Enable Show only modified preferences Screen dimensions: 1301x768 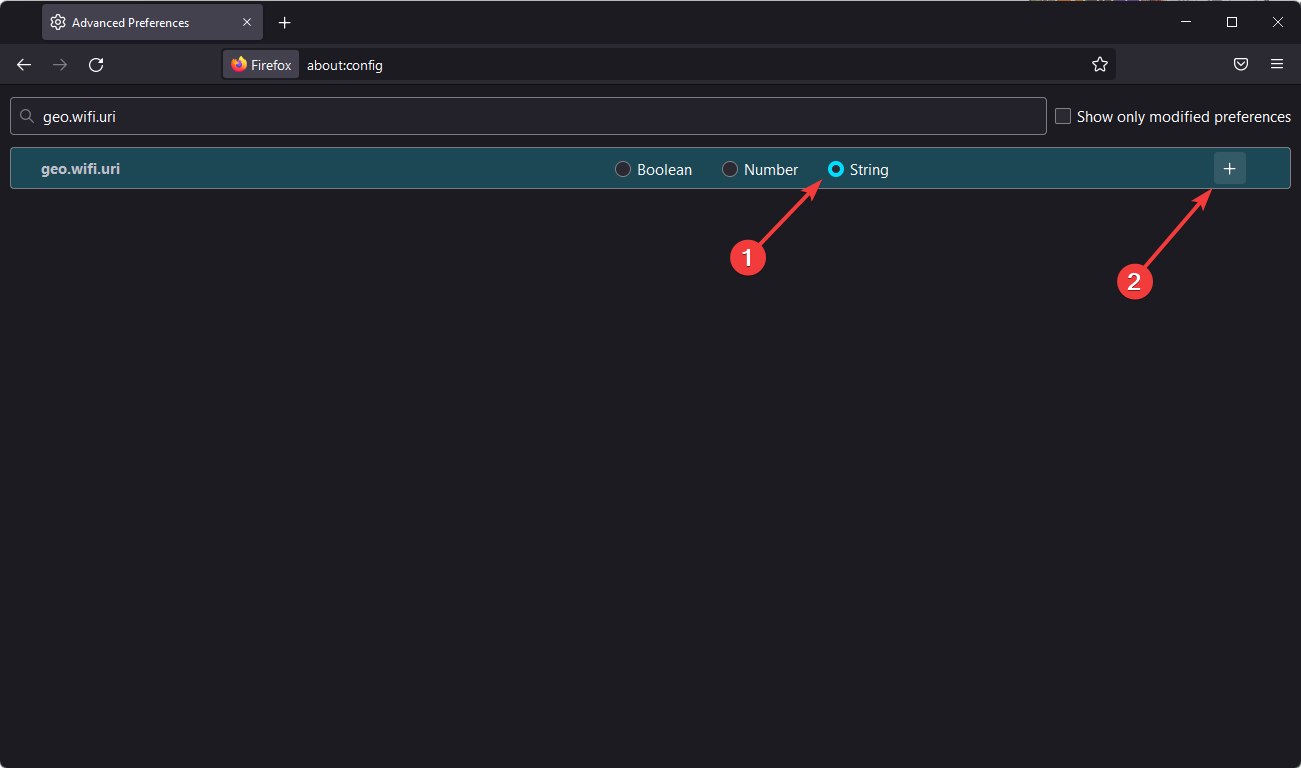pos(1063,115)
